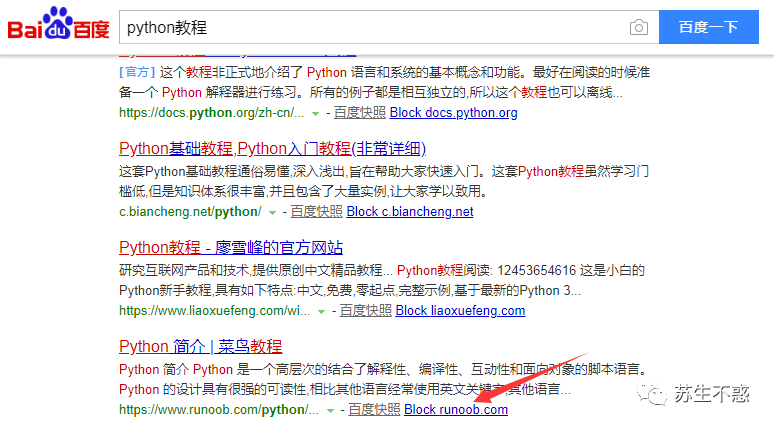Click the c.biancheng.net/python/ green URL
The height and width of the screenshot is (427, 774).
tap(191, 212)
